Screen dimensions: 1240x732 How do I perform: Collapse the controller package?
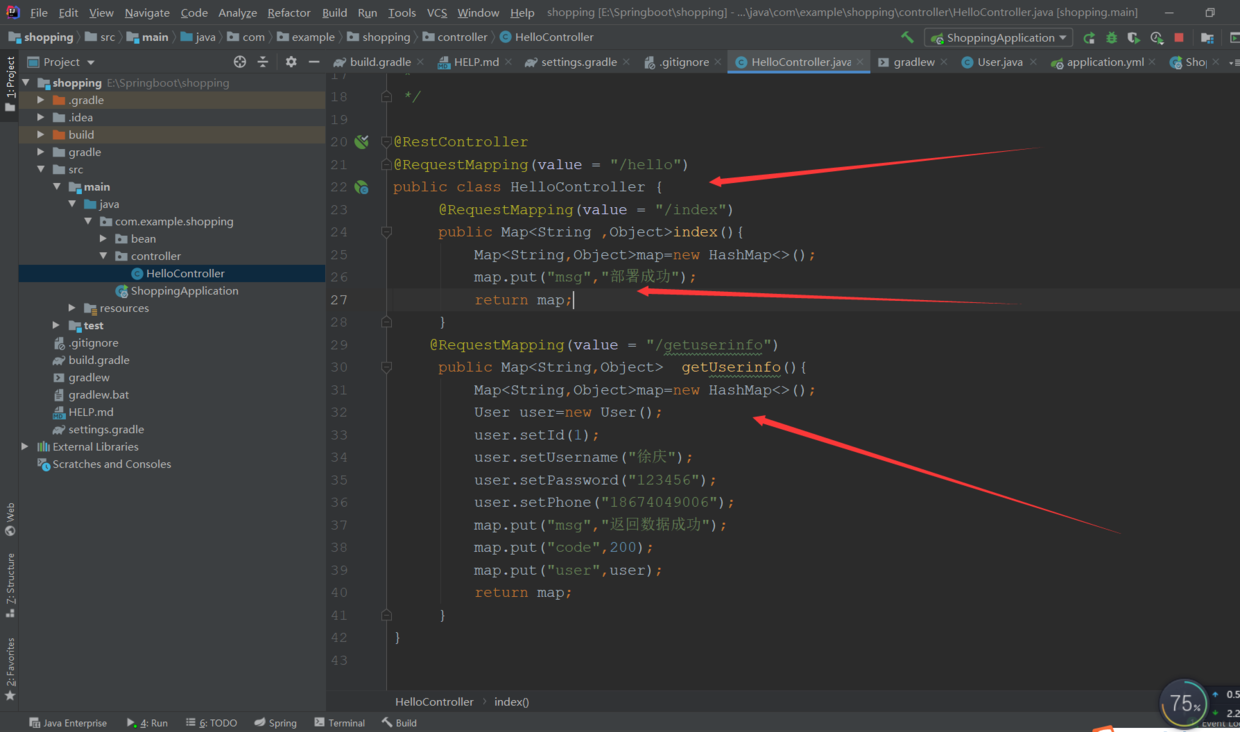pyautogui.click(x=104, y=256)
